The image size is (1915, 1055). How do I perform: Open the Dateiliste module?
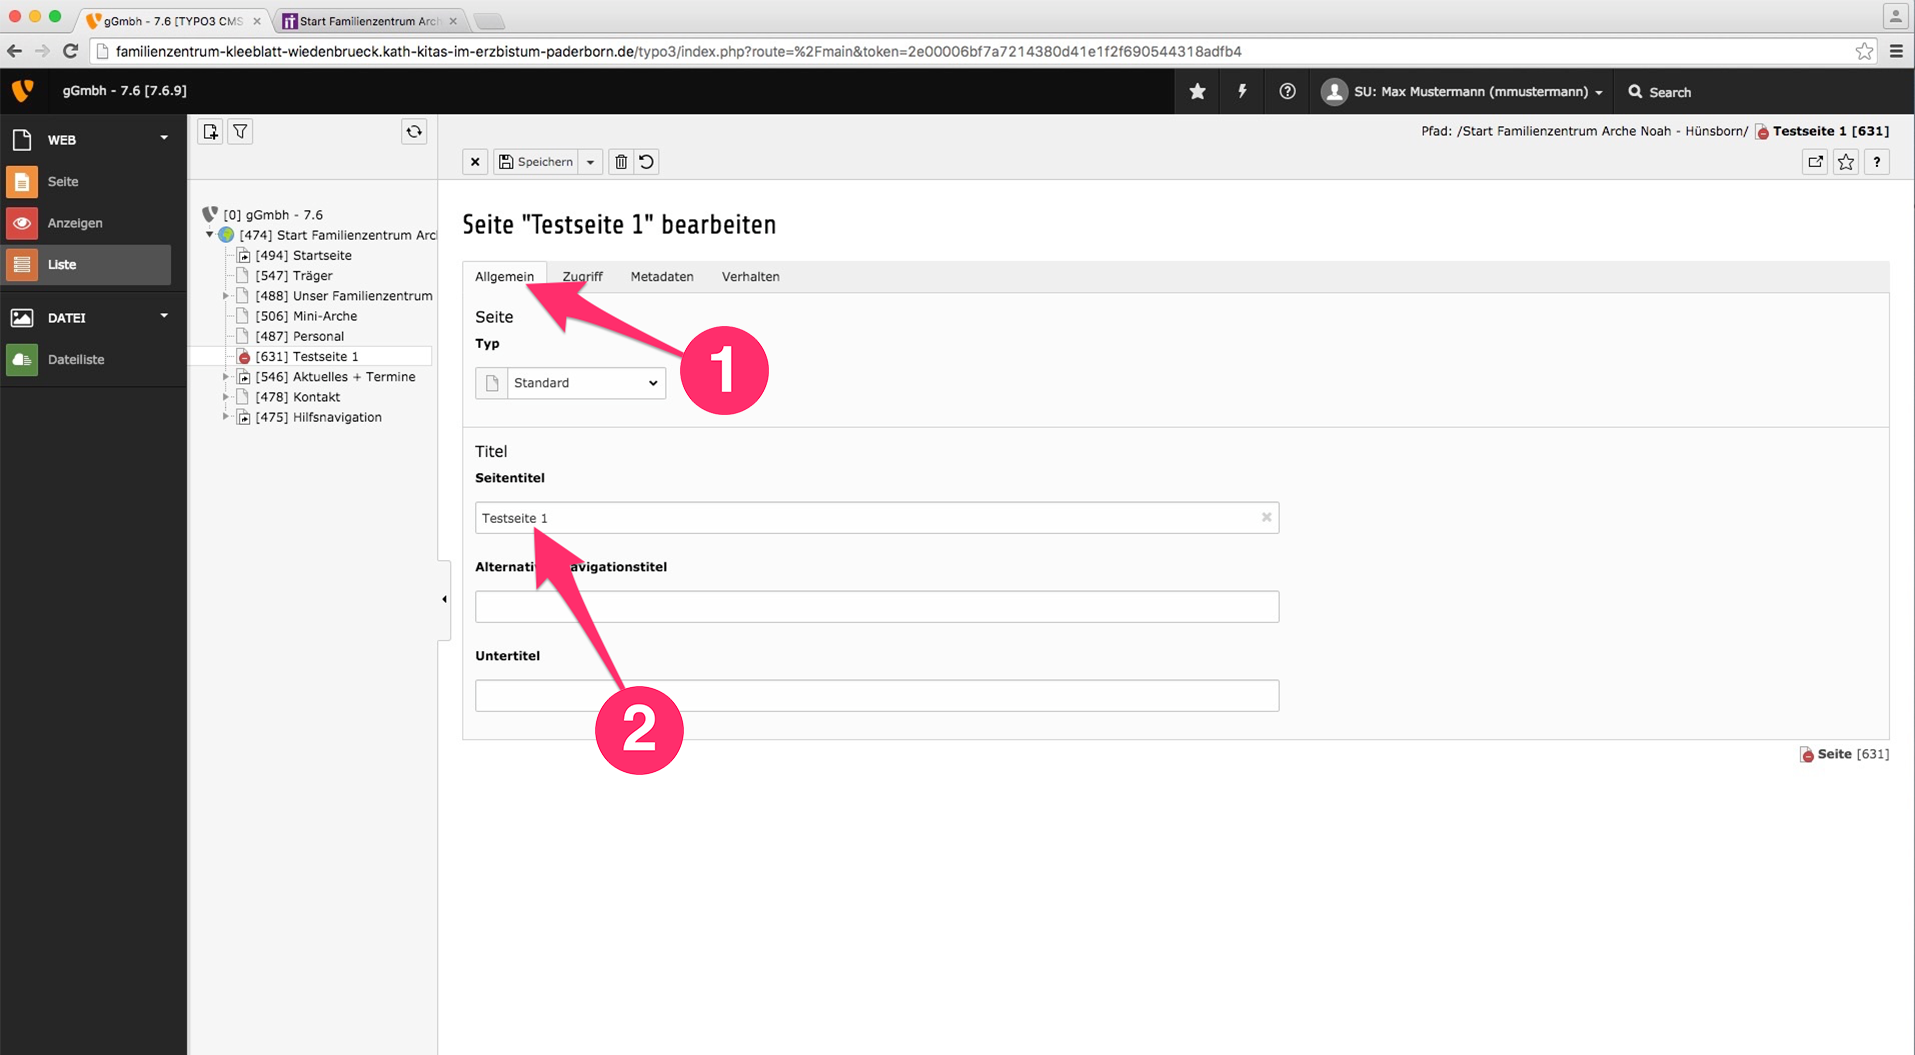[x=76, y=360]
